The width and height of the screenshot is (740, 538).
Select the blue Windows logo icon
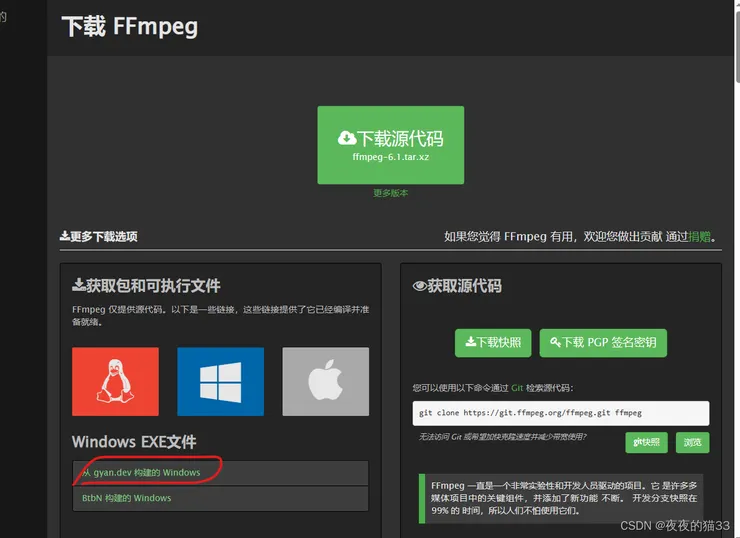220,381
